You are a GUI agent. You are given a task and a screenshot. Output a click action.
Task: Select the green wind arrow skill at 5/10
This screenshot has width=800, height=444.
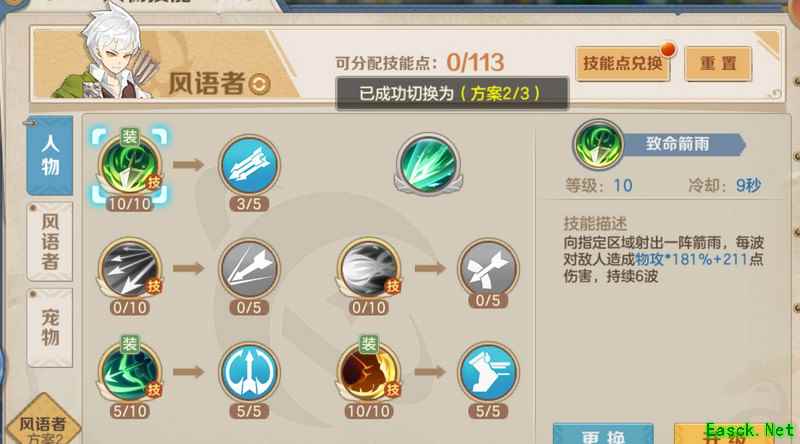(x=130, y=373)
